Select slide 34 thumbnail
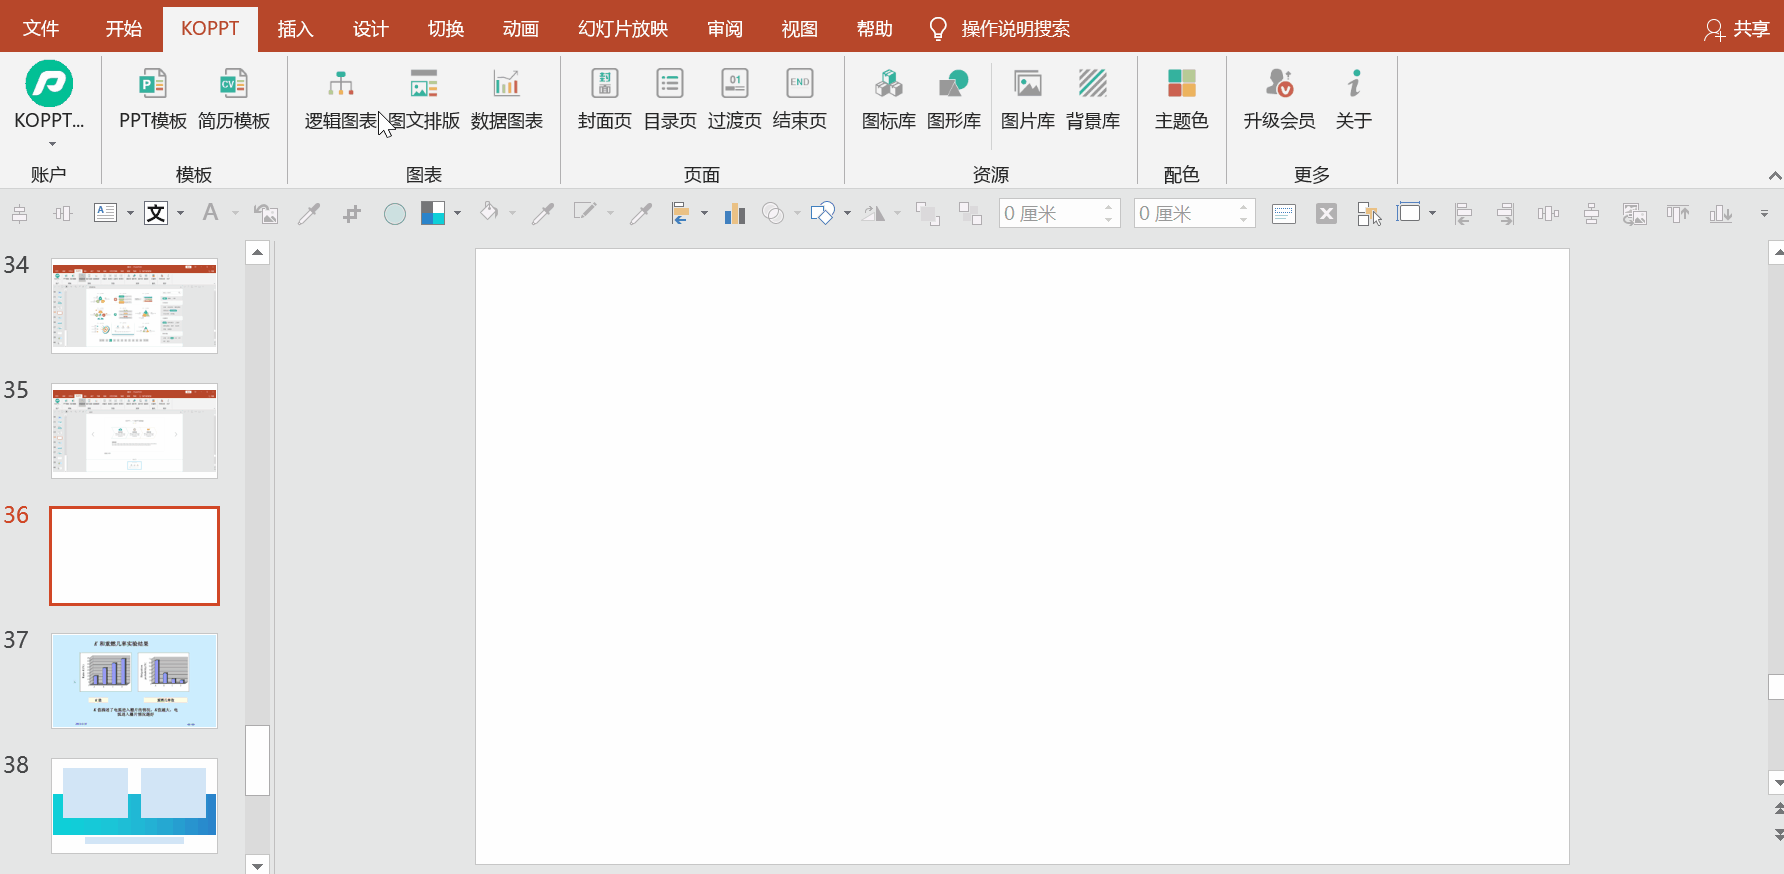Image resolution: width=1784 pixels, height=874 pixels. tap(134, 306)
